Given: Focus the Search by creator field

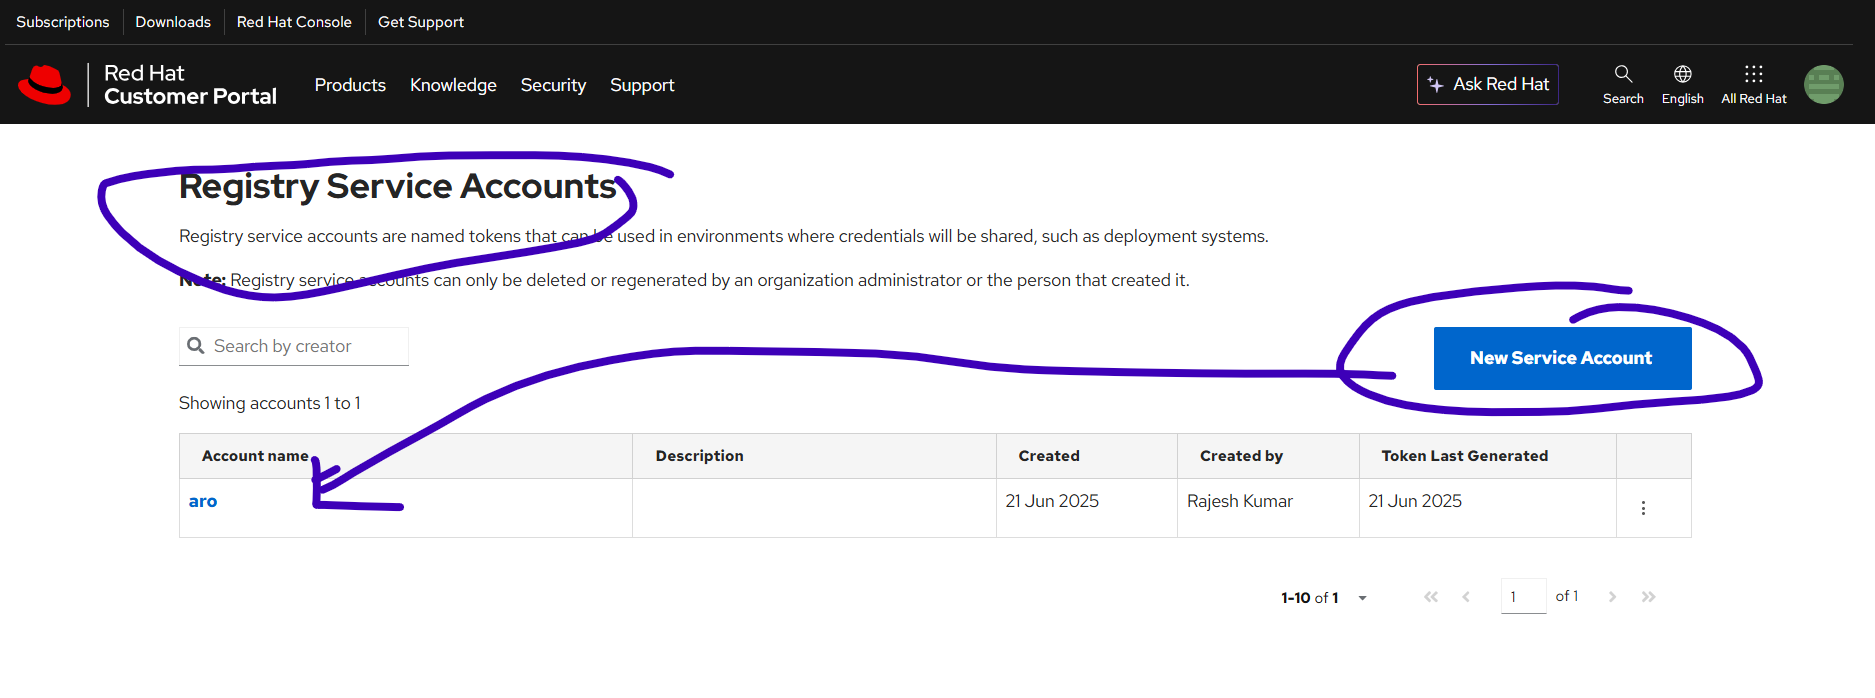Looking at the screenshot, I should [294, 346].
